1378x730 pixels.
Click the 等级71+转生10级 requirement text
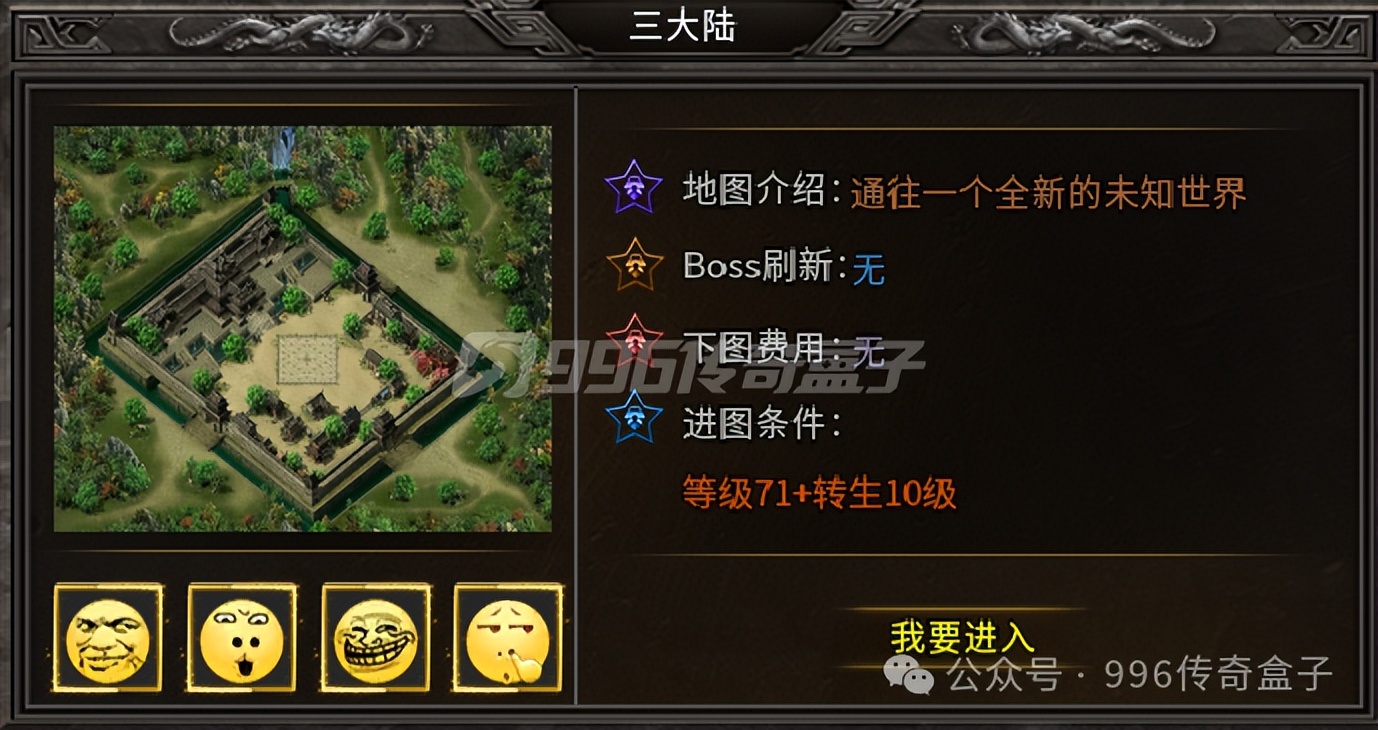click(819, 492)
